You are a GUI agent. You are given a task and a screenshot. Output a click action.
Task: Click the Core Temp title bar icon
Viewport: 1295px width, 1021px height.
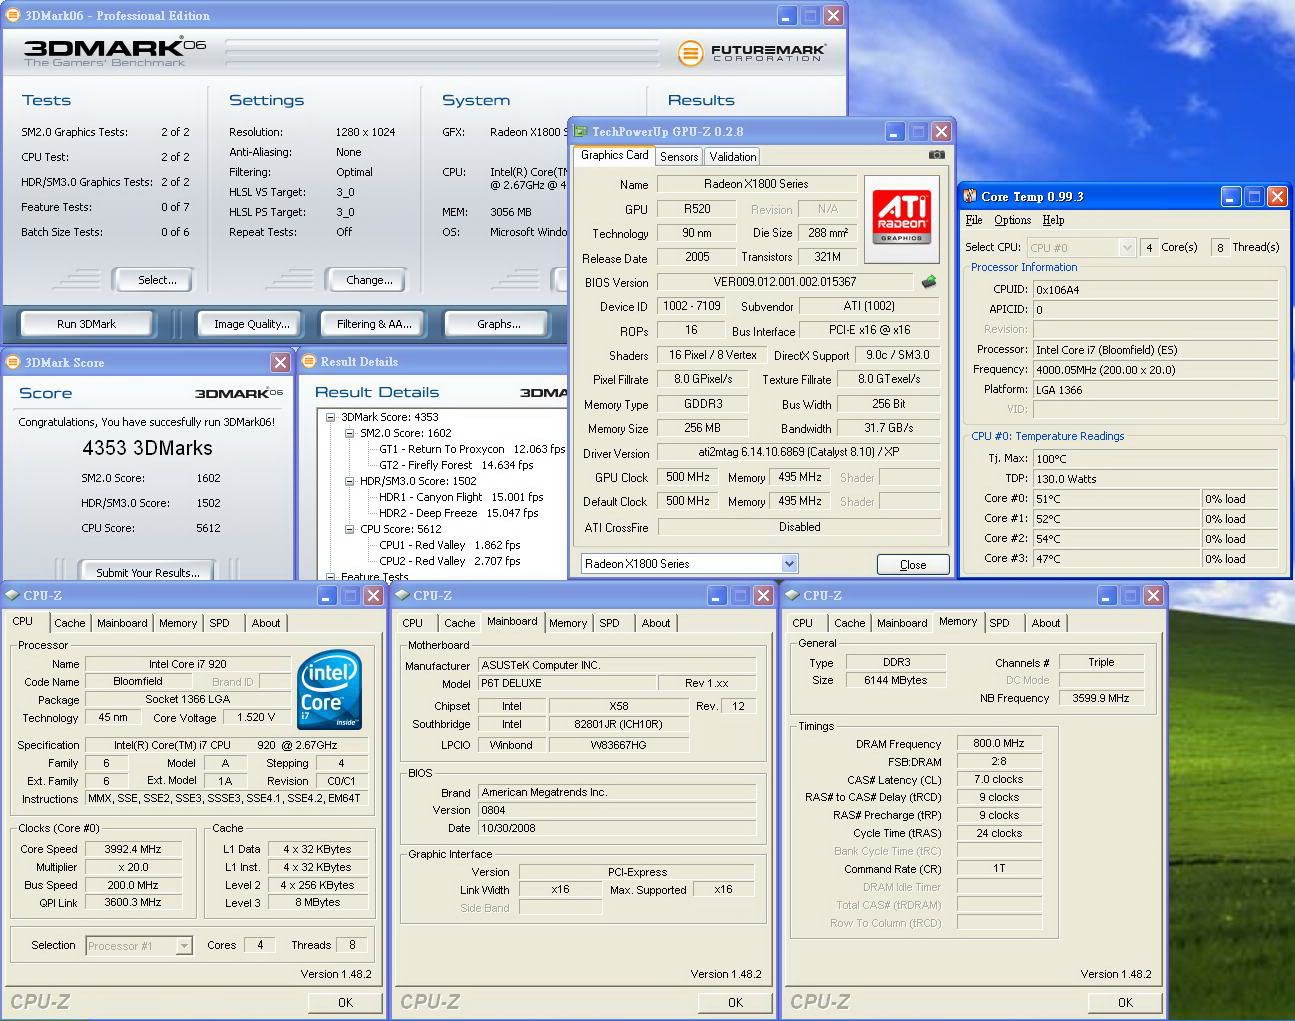point(969,196)
